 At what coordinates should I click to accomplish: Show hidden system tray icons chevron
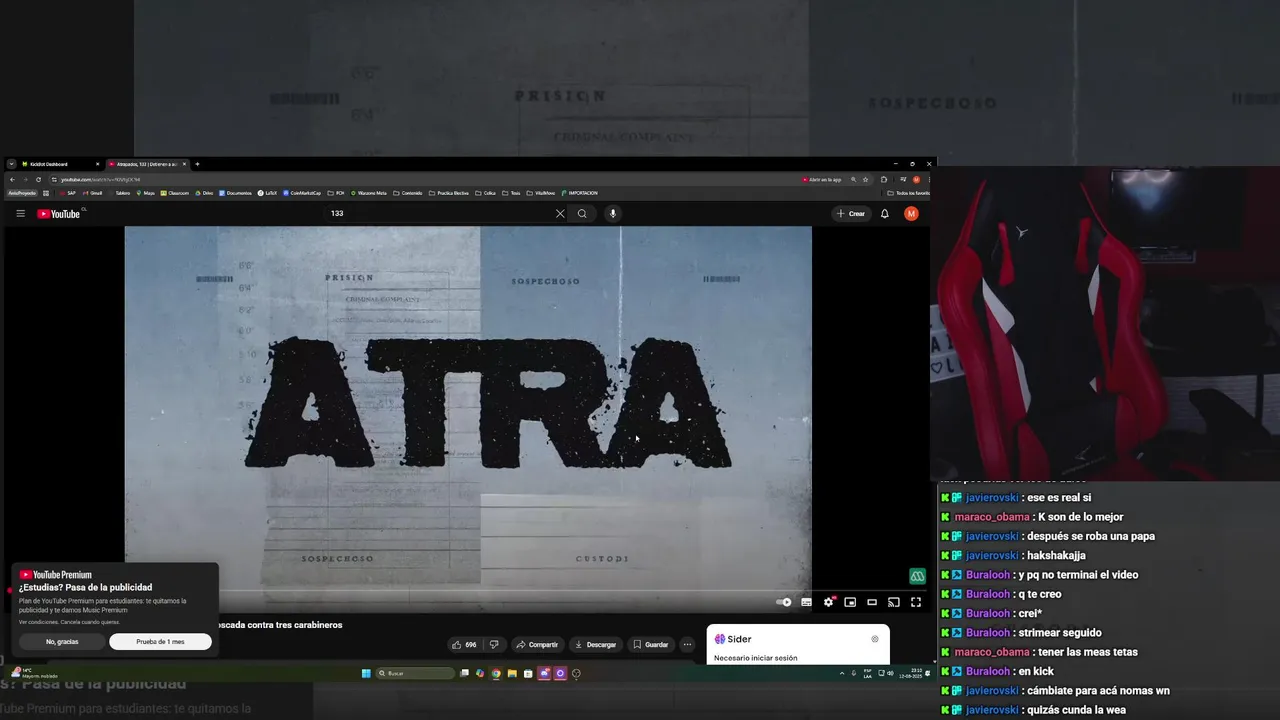(841, 673)
